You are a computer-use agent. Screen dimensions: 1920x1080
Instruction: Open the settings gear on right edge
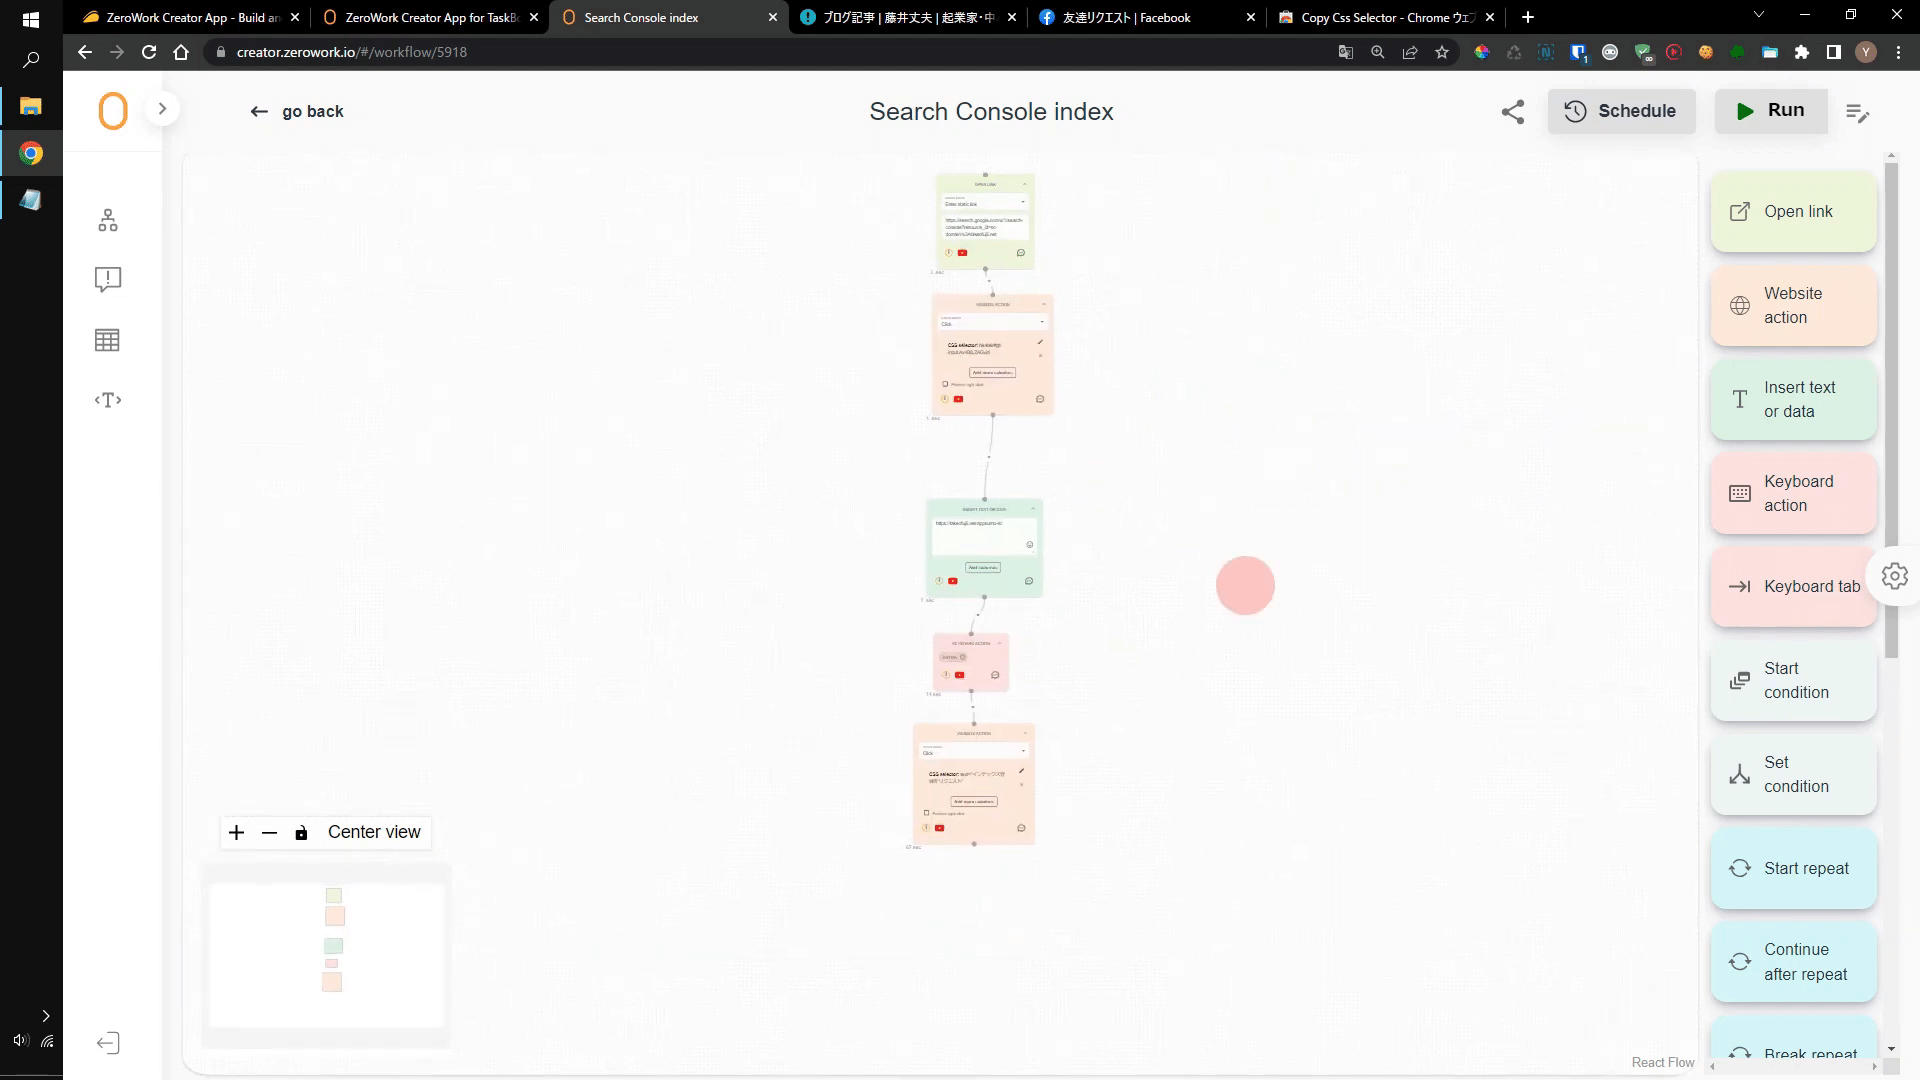(x=1894, y=576)
